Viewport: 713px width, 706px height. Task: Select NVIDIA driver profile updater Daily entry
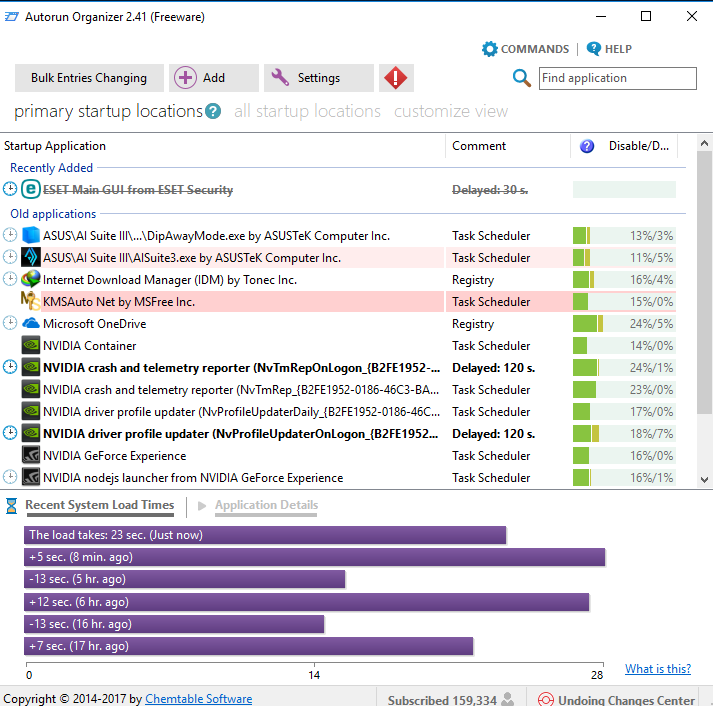click(339, 411)
